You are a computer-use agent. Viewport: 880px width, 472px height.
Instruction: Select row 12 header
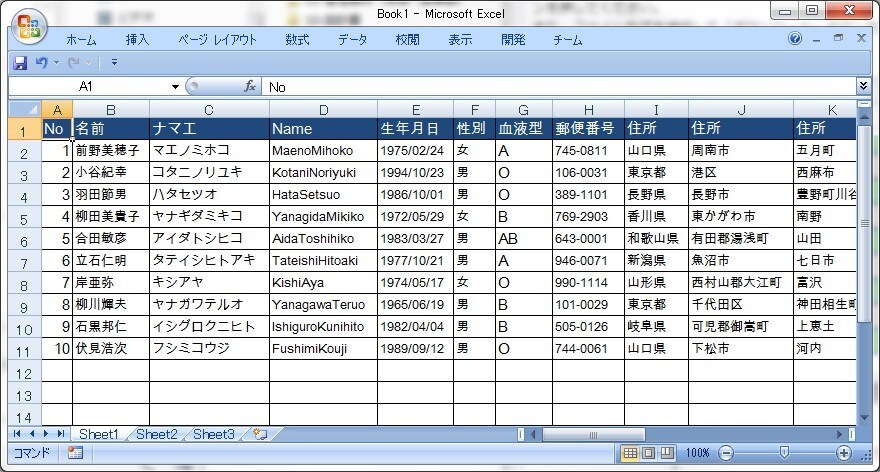24,372
